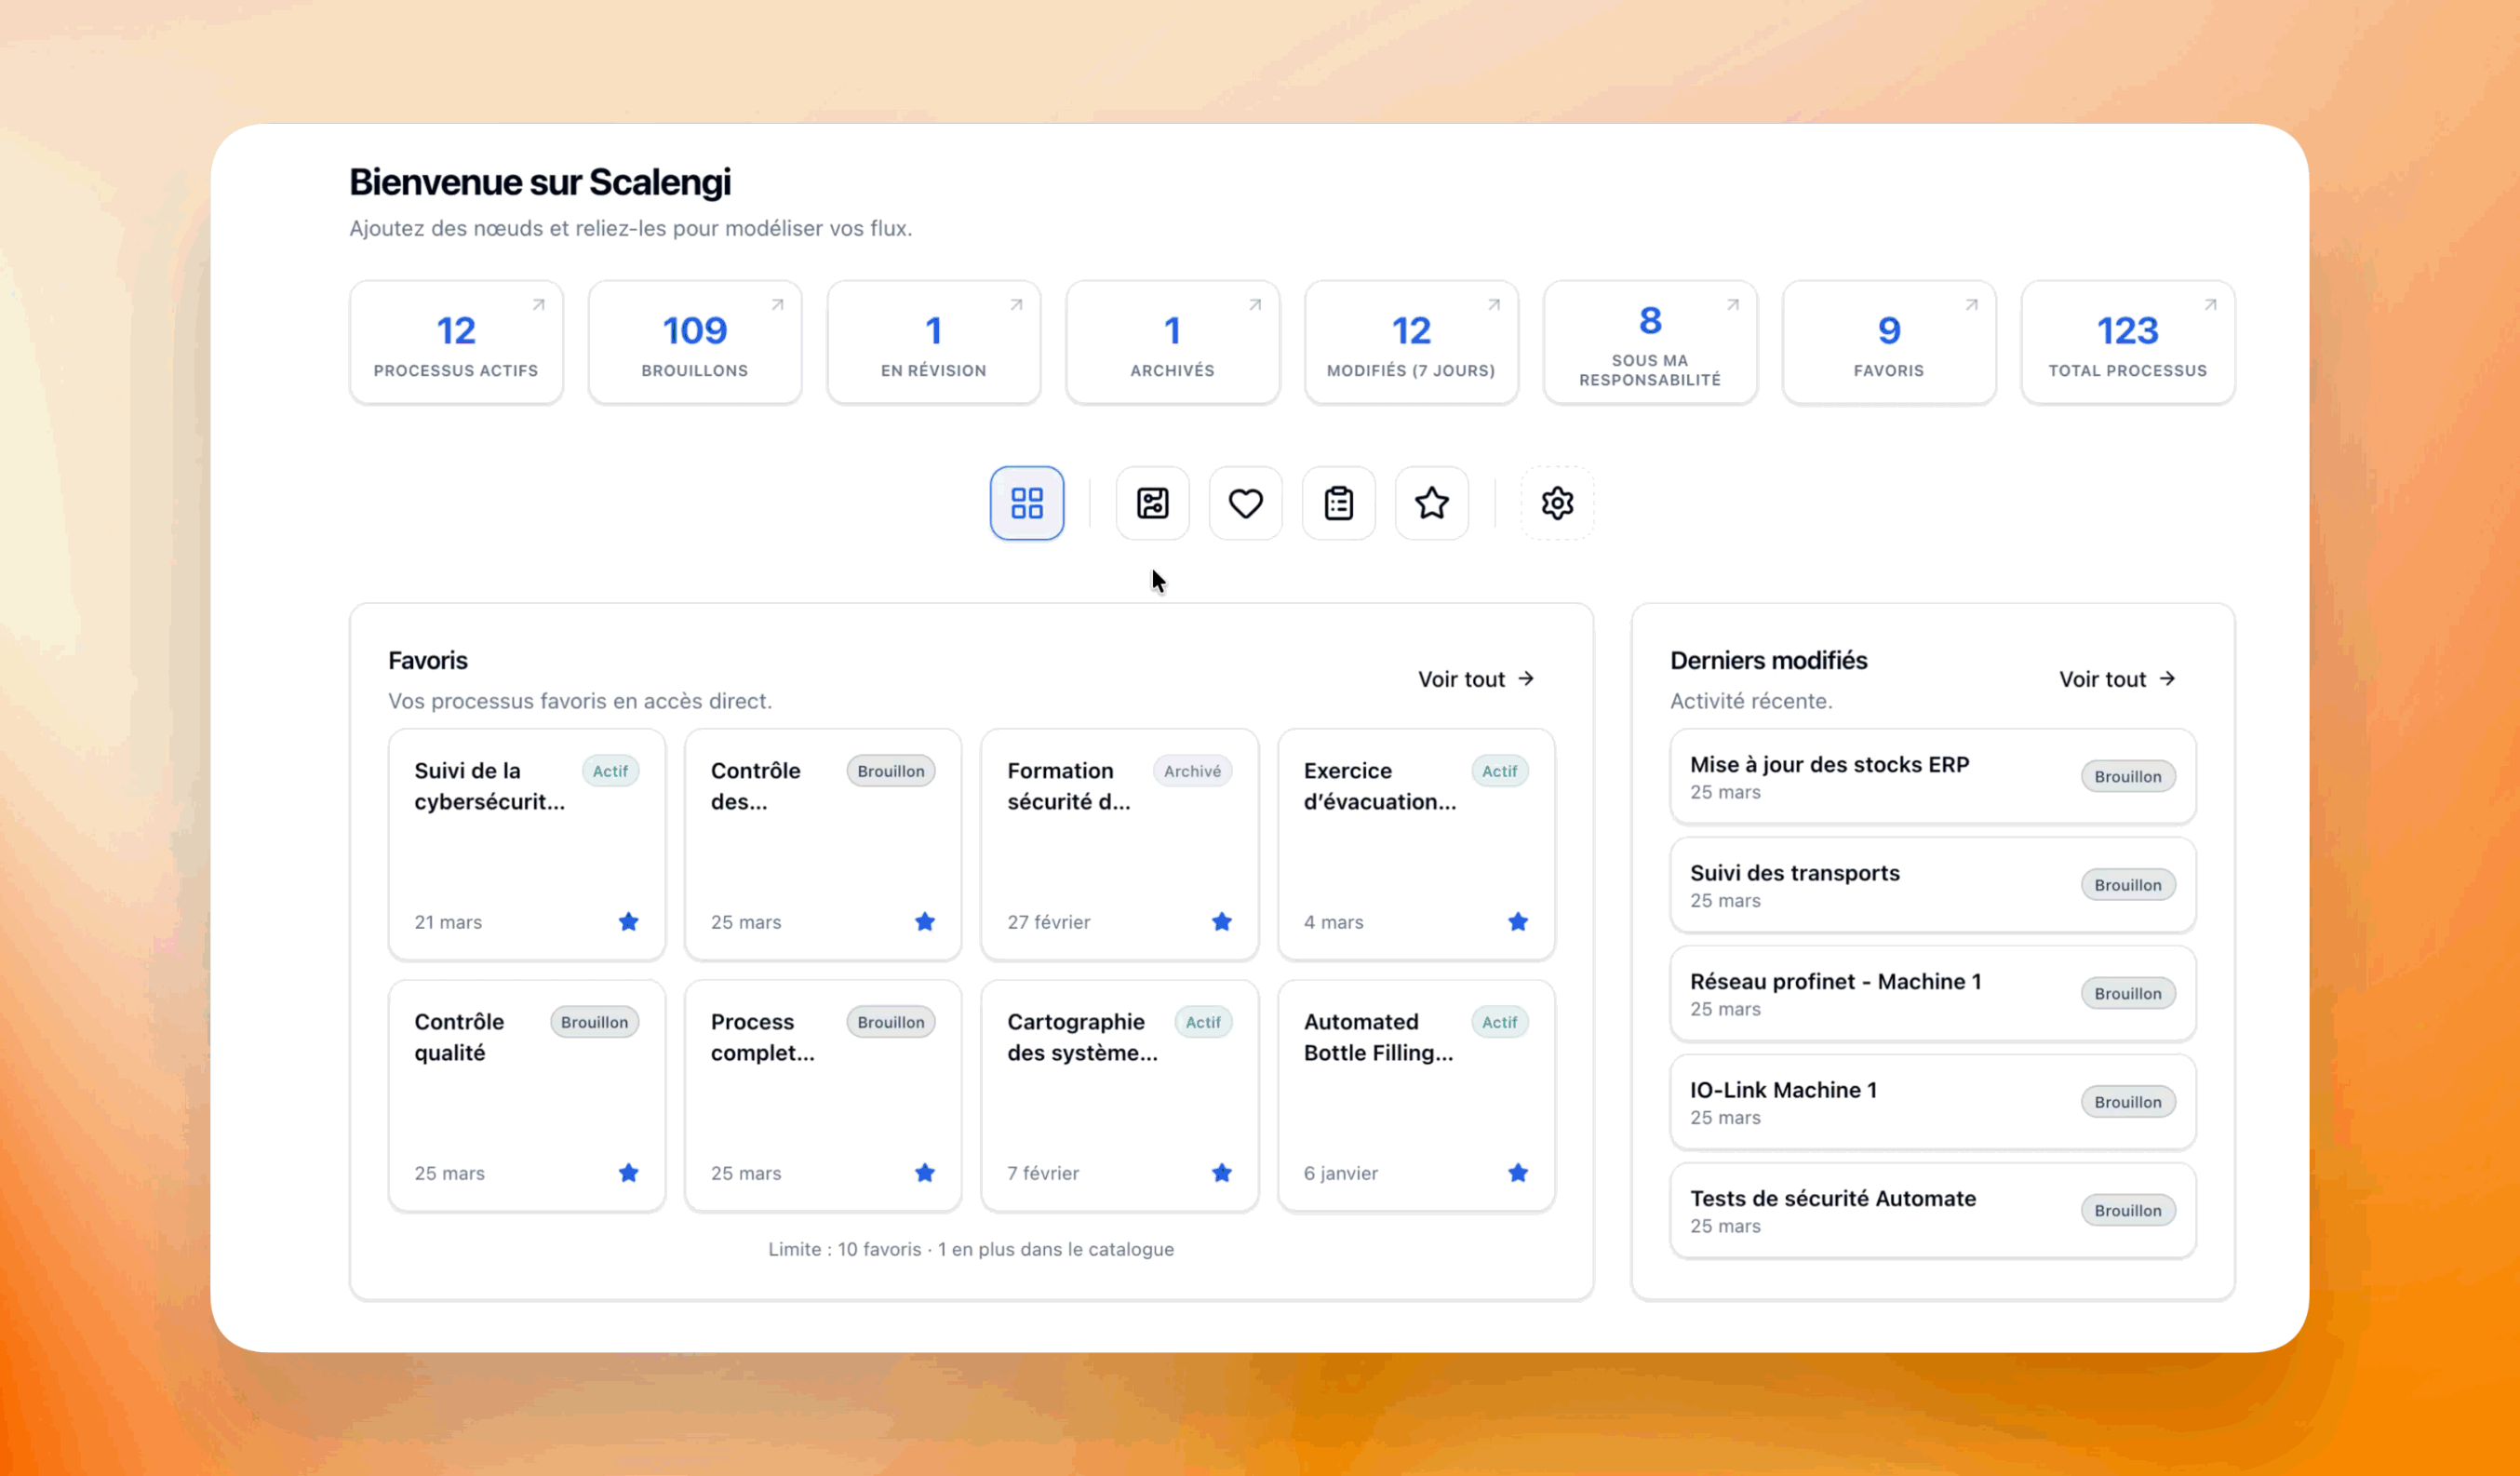This screenshot has width=2520, height=1476.
Task: Open the Modifiés (7 jours) stat card
Action: 1410,343
